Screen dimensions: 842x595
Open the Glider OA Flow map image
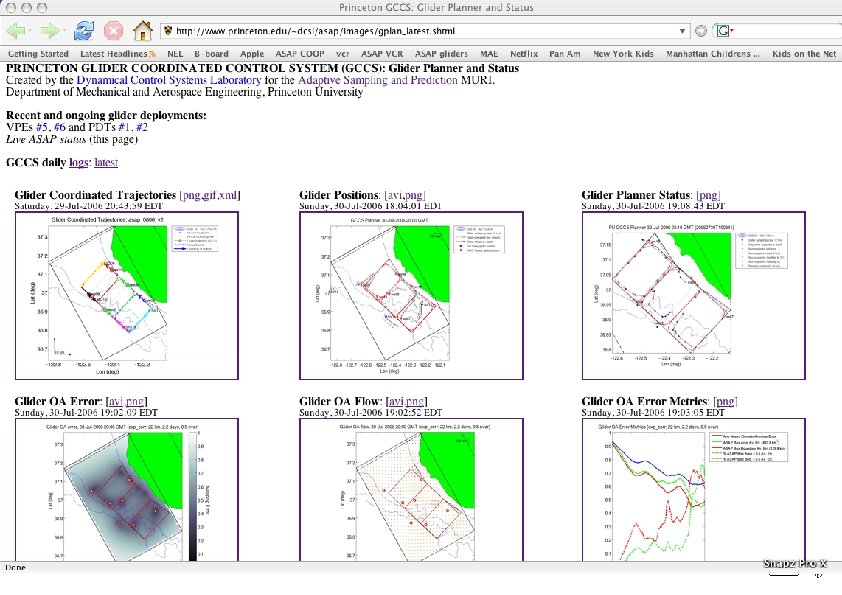click(x=411, y=490)
